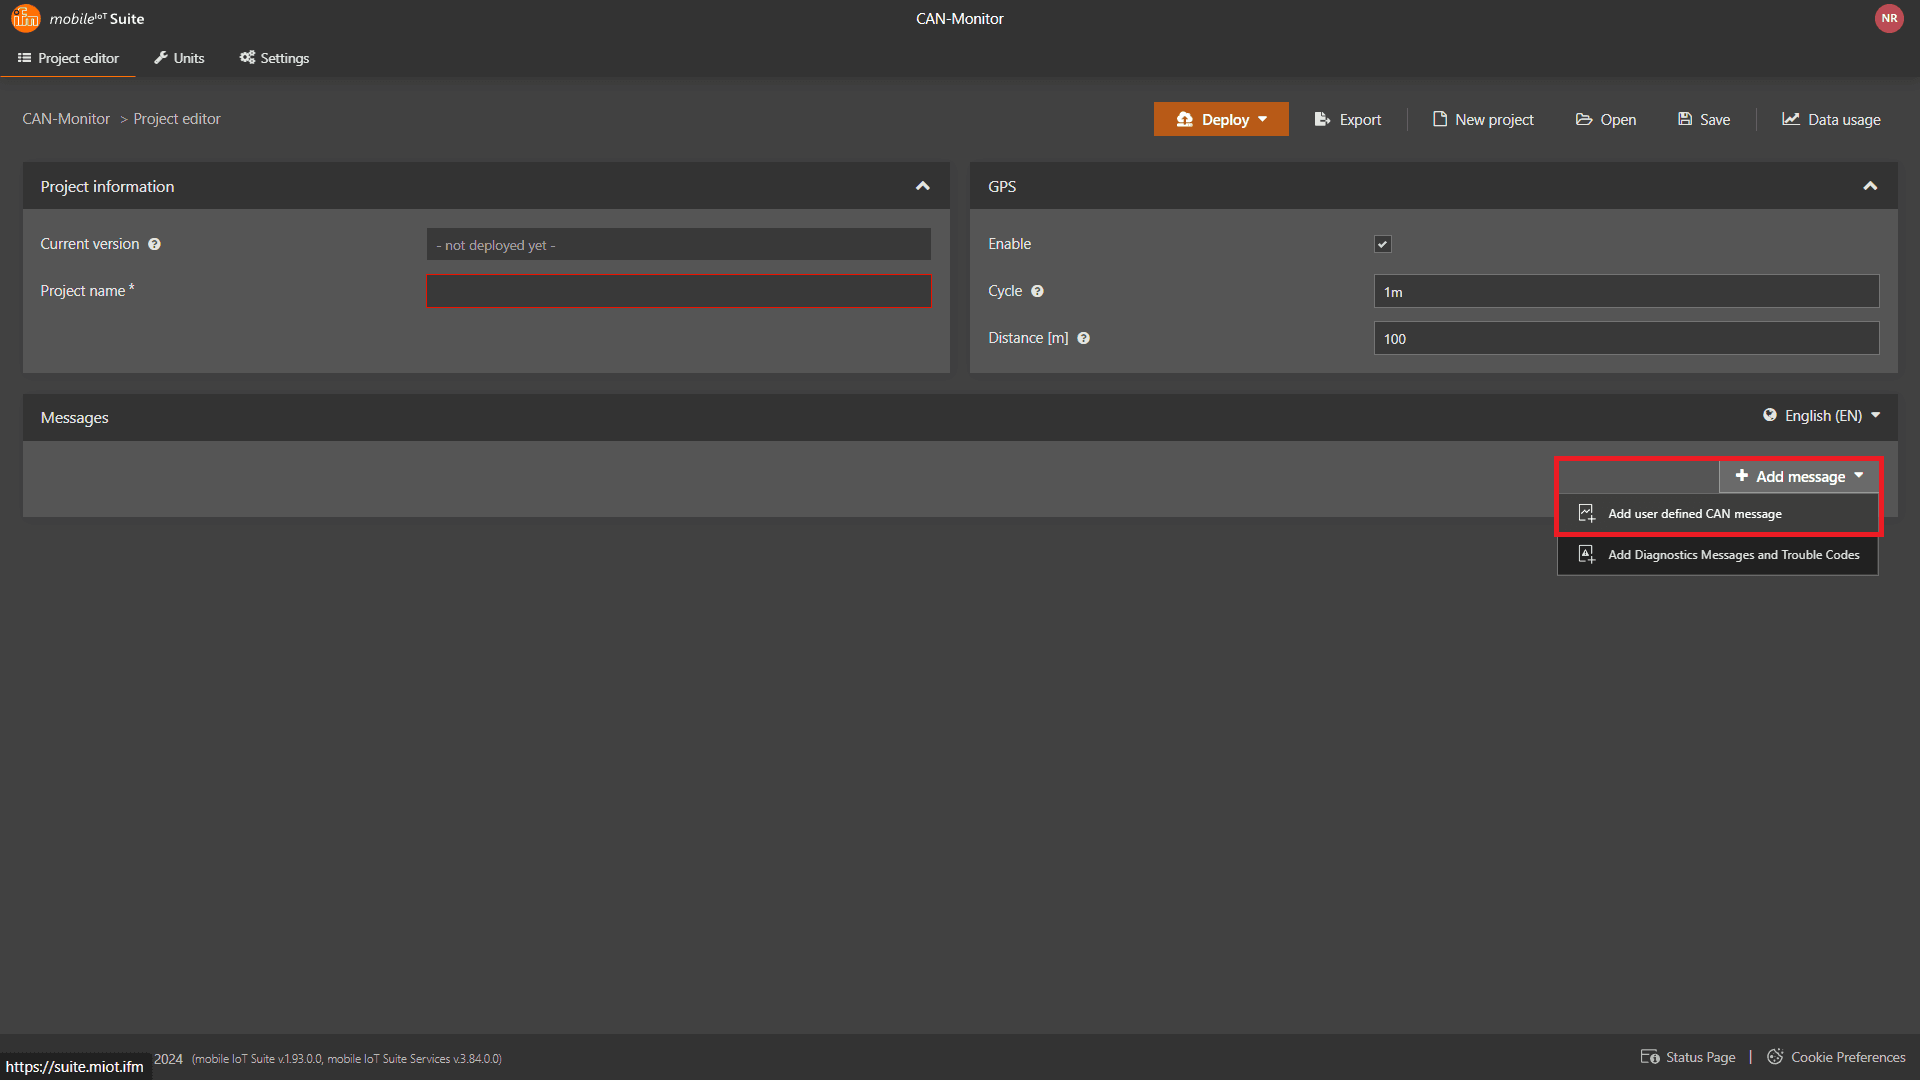The image size is (1920, 1081).
Task: Open English (EN) language dropdown
Action: coord(1822,416)
